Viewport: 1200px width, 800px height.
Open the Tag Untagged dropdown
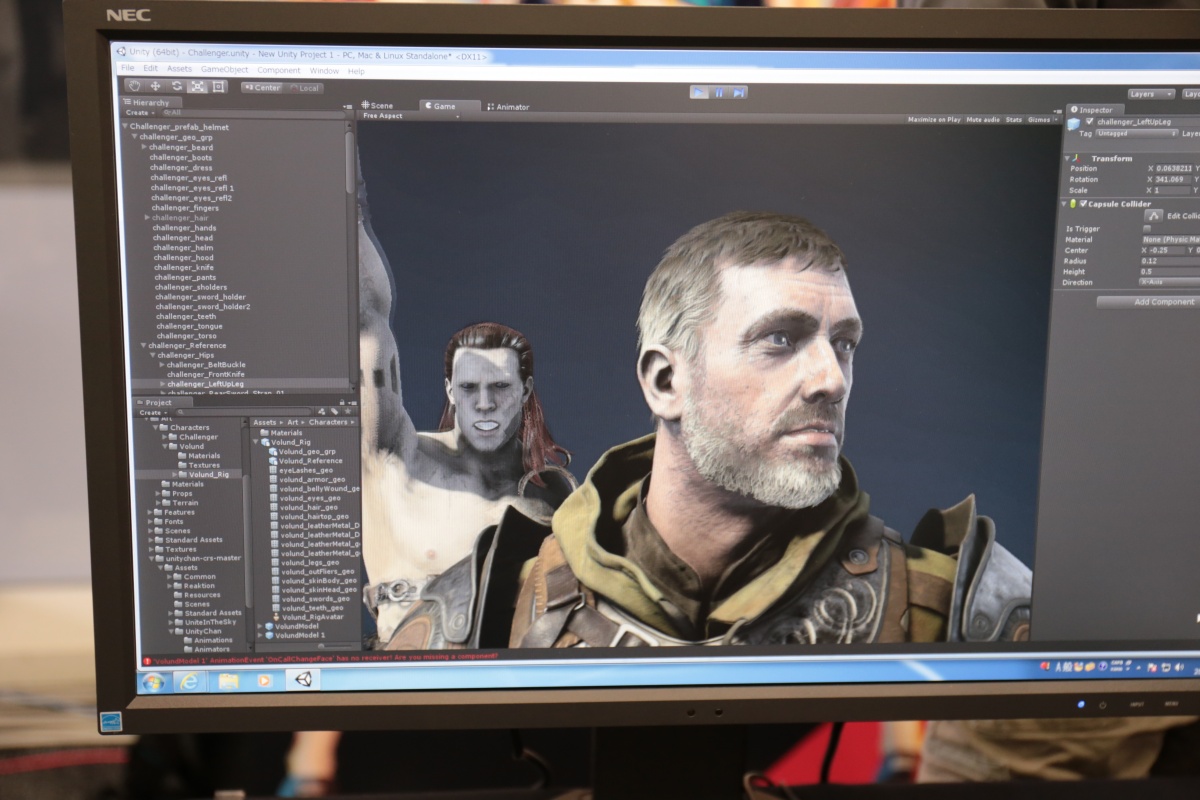1136,133
